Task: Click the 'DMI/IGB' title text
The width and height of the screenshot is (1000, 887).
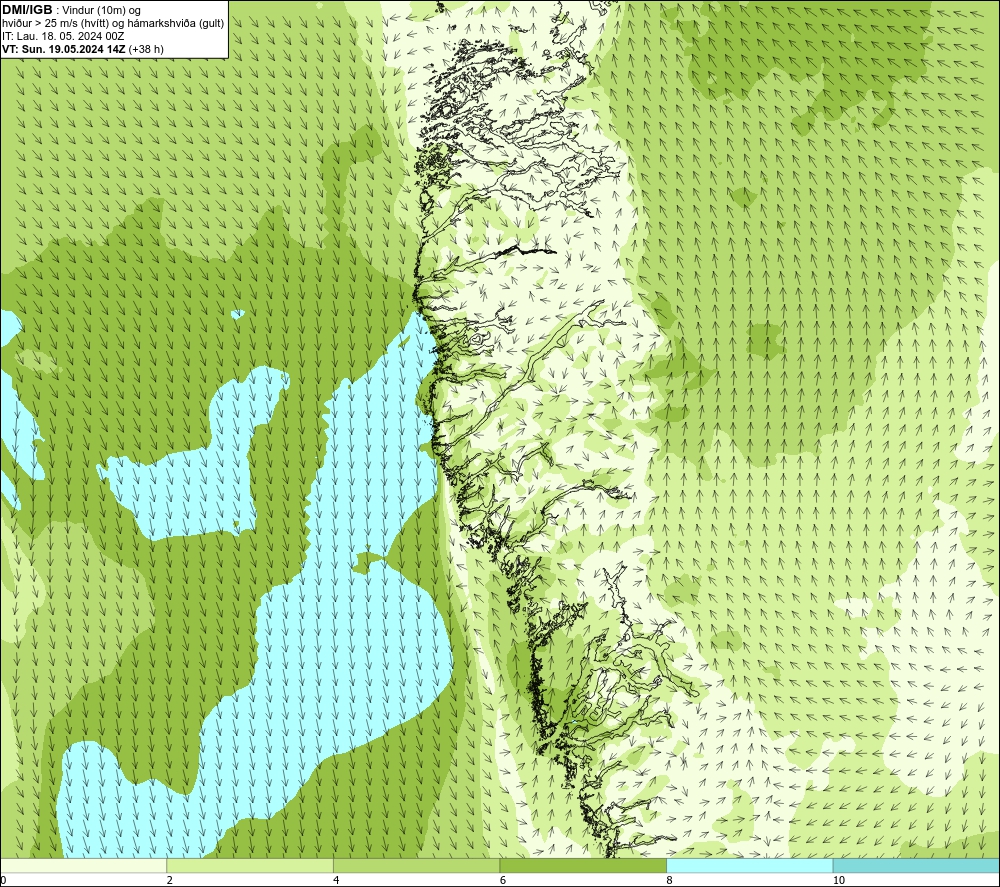Action: coord(27,10)
